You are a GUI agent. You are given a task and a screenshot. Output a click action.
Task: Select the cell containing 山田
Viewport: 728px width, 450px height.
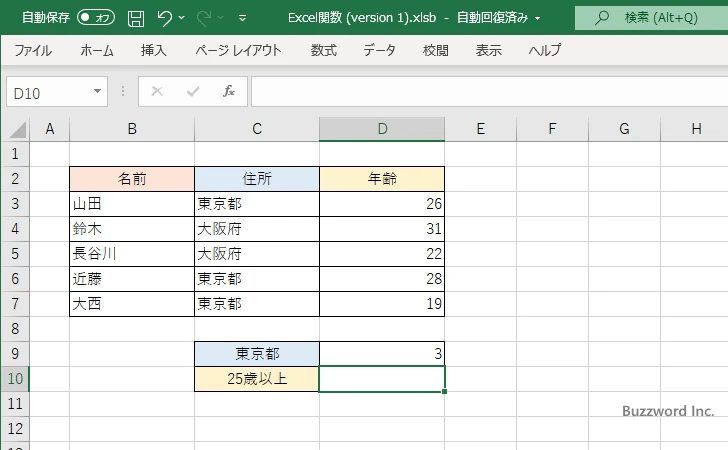[132, 204]
